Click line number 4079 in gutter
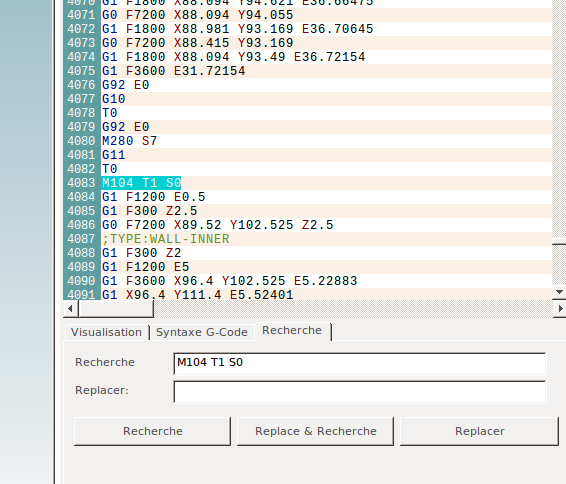Image resolution: width=566 pixels, height=484 pixels. [x=81, y=127]
